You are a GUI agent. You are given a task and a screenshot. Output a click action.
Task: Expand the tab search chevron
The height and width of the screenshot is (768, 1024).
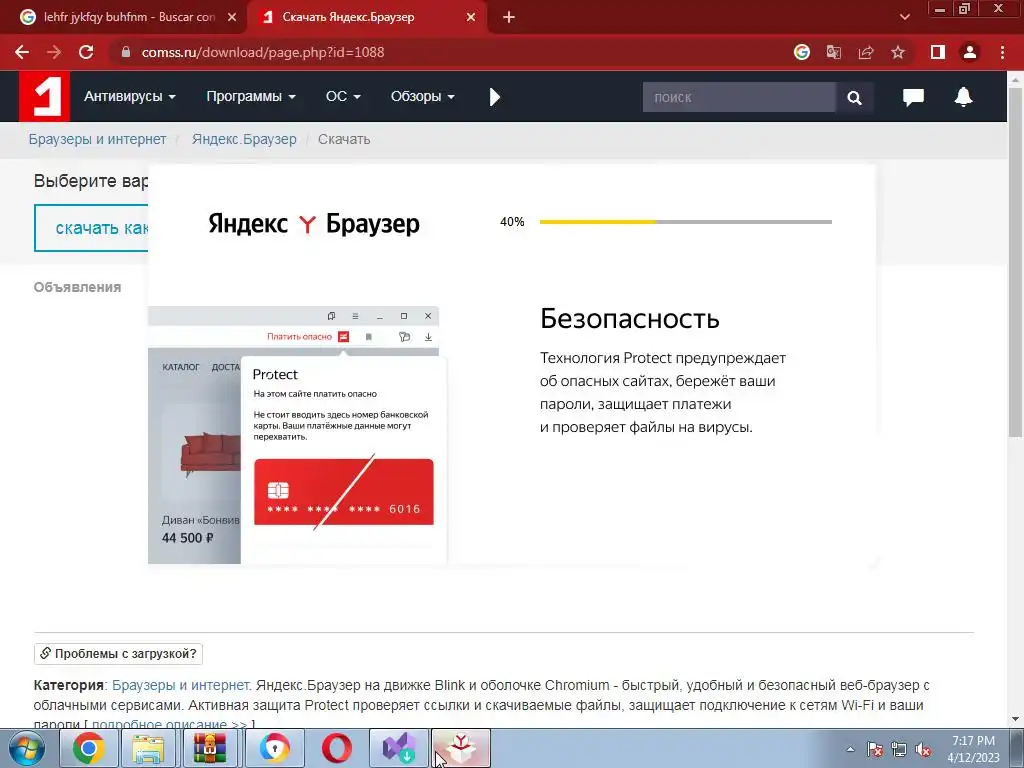point(904,17)
